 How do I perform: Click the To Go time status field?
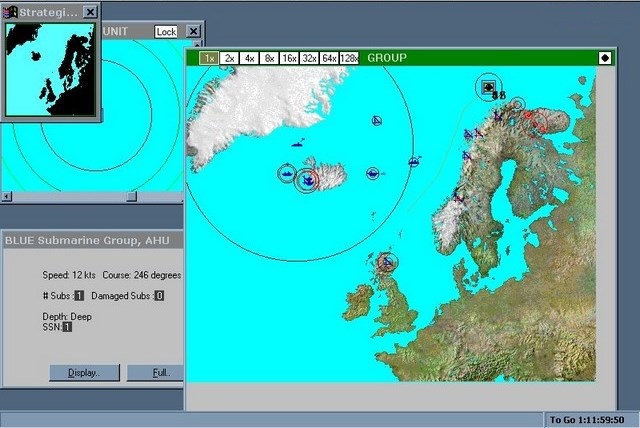(x=588, y=419)
